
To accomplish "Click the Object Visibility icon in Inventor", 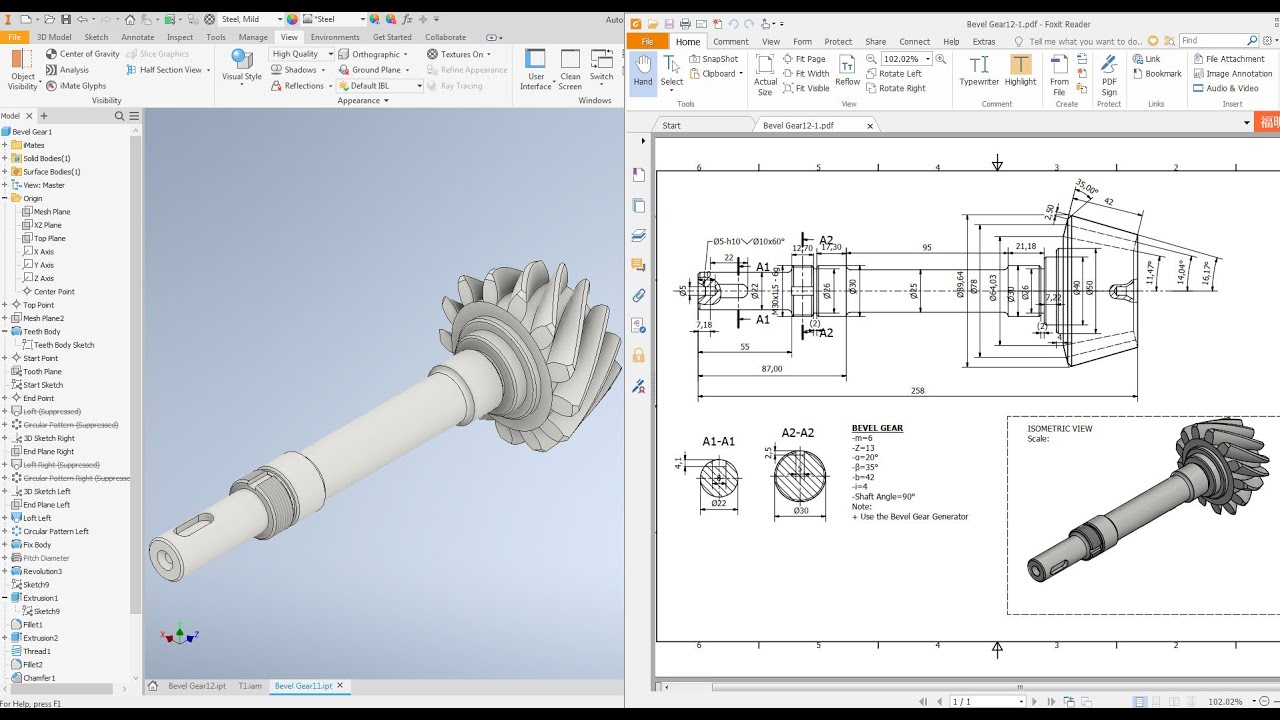I will (23, 59).
